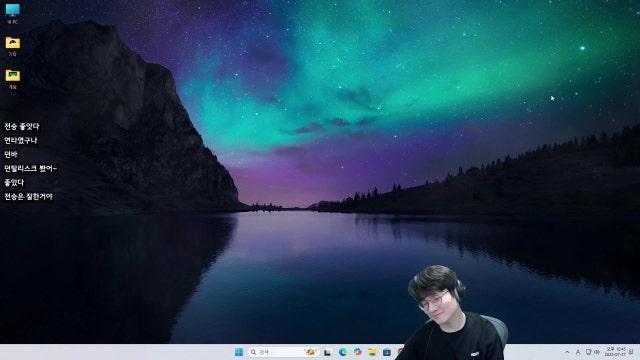Click the input language indicator in tray
The width and height of the screenshot is (640, 360).
point(578,352)
